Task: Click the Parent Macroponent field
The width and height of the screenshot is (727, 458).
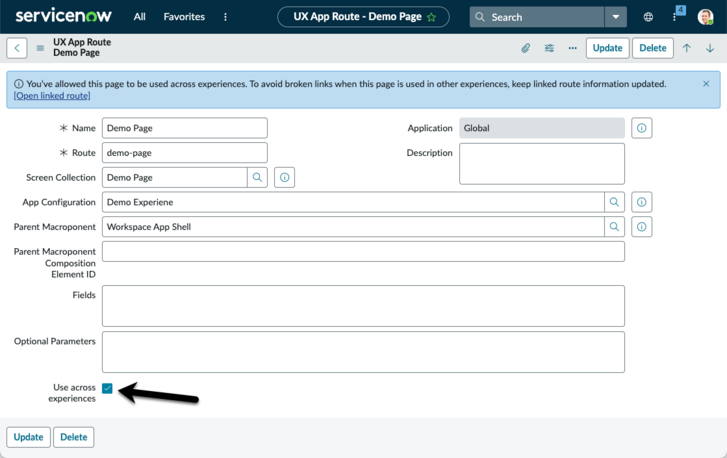Action: 353,227
